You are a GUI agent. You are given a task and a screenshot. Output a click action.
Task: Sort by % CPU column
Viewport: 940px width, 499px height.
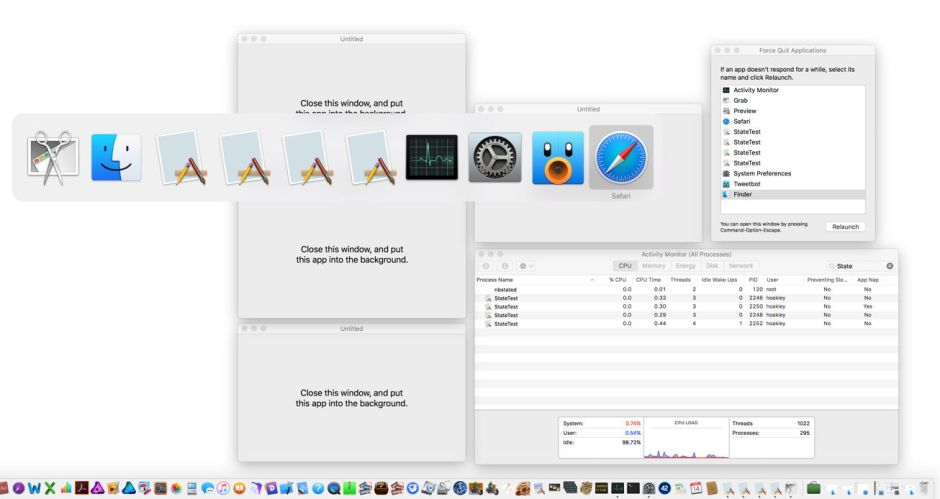coord(616,280)
